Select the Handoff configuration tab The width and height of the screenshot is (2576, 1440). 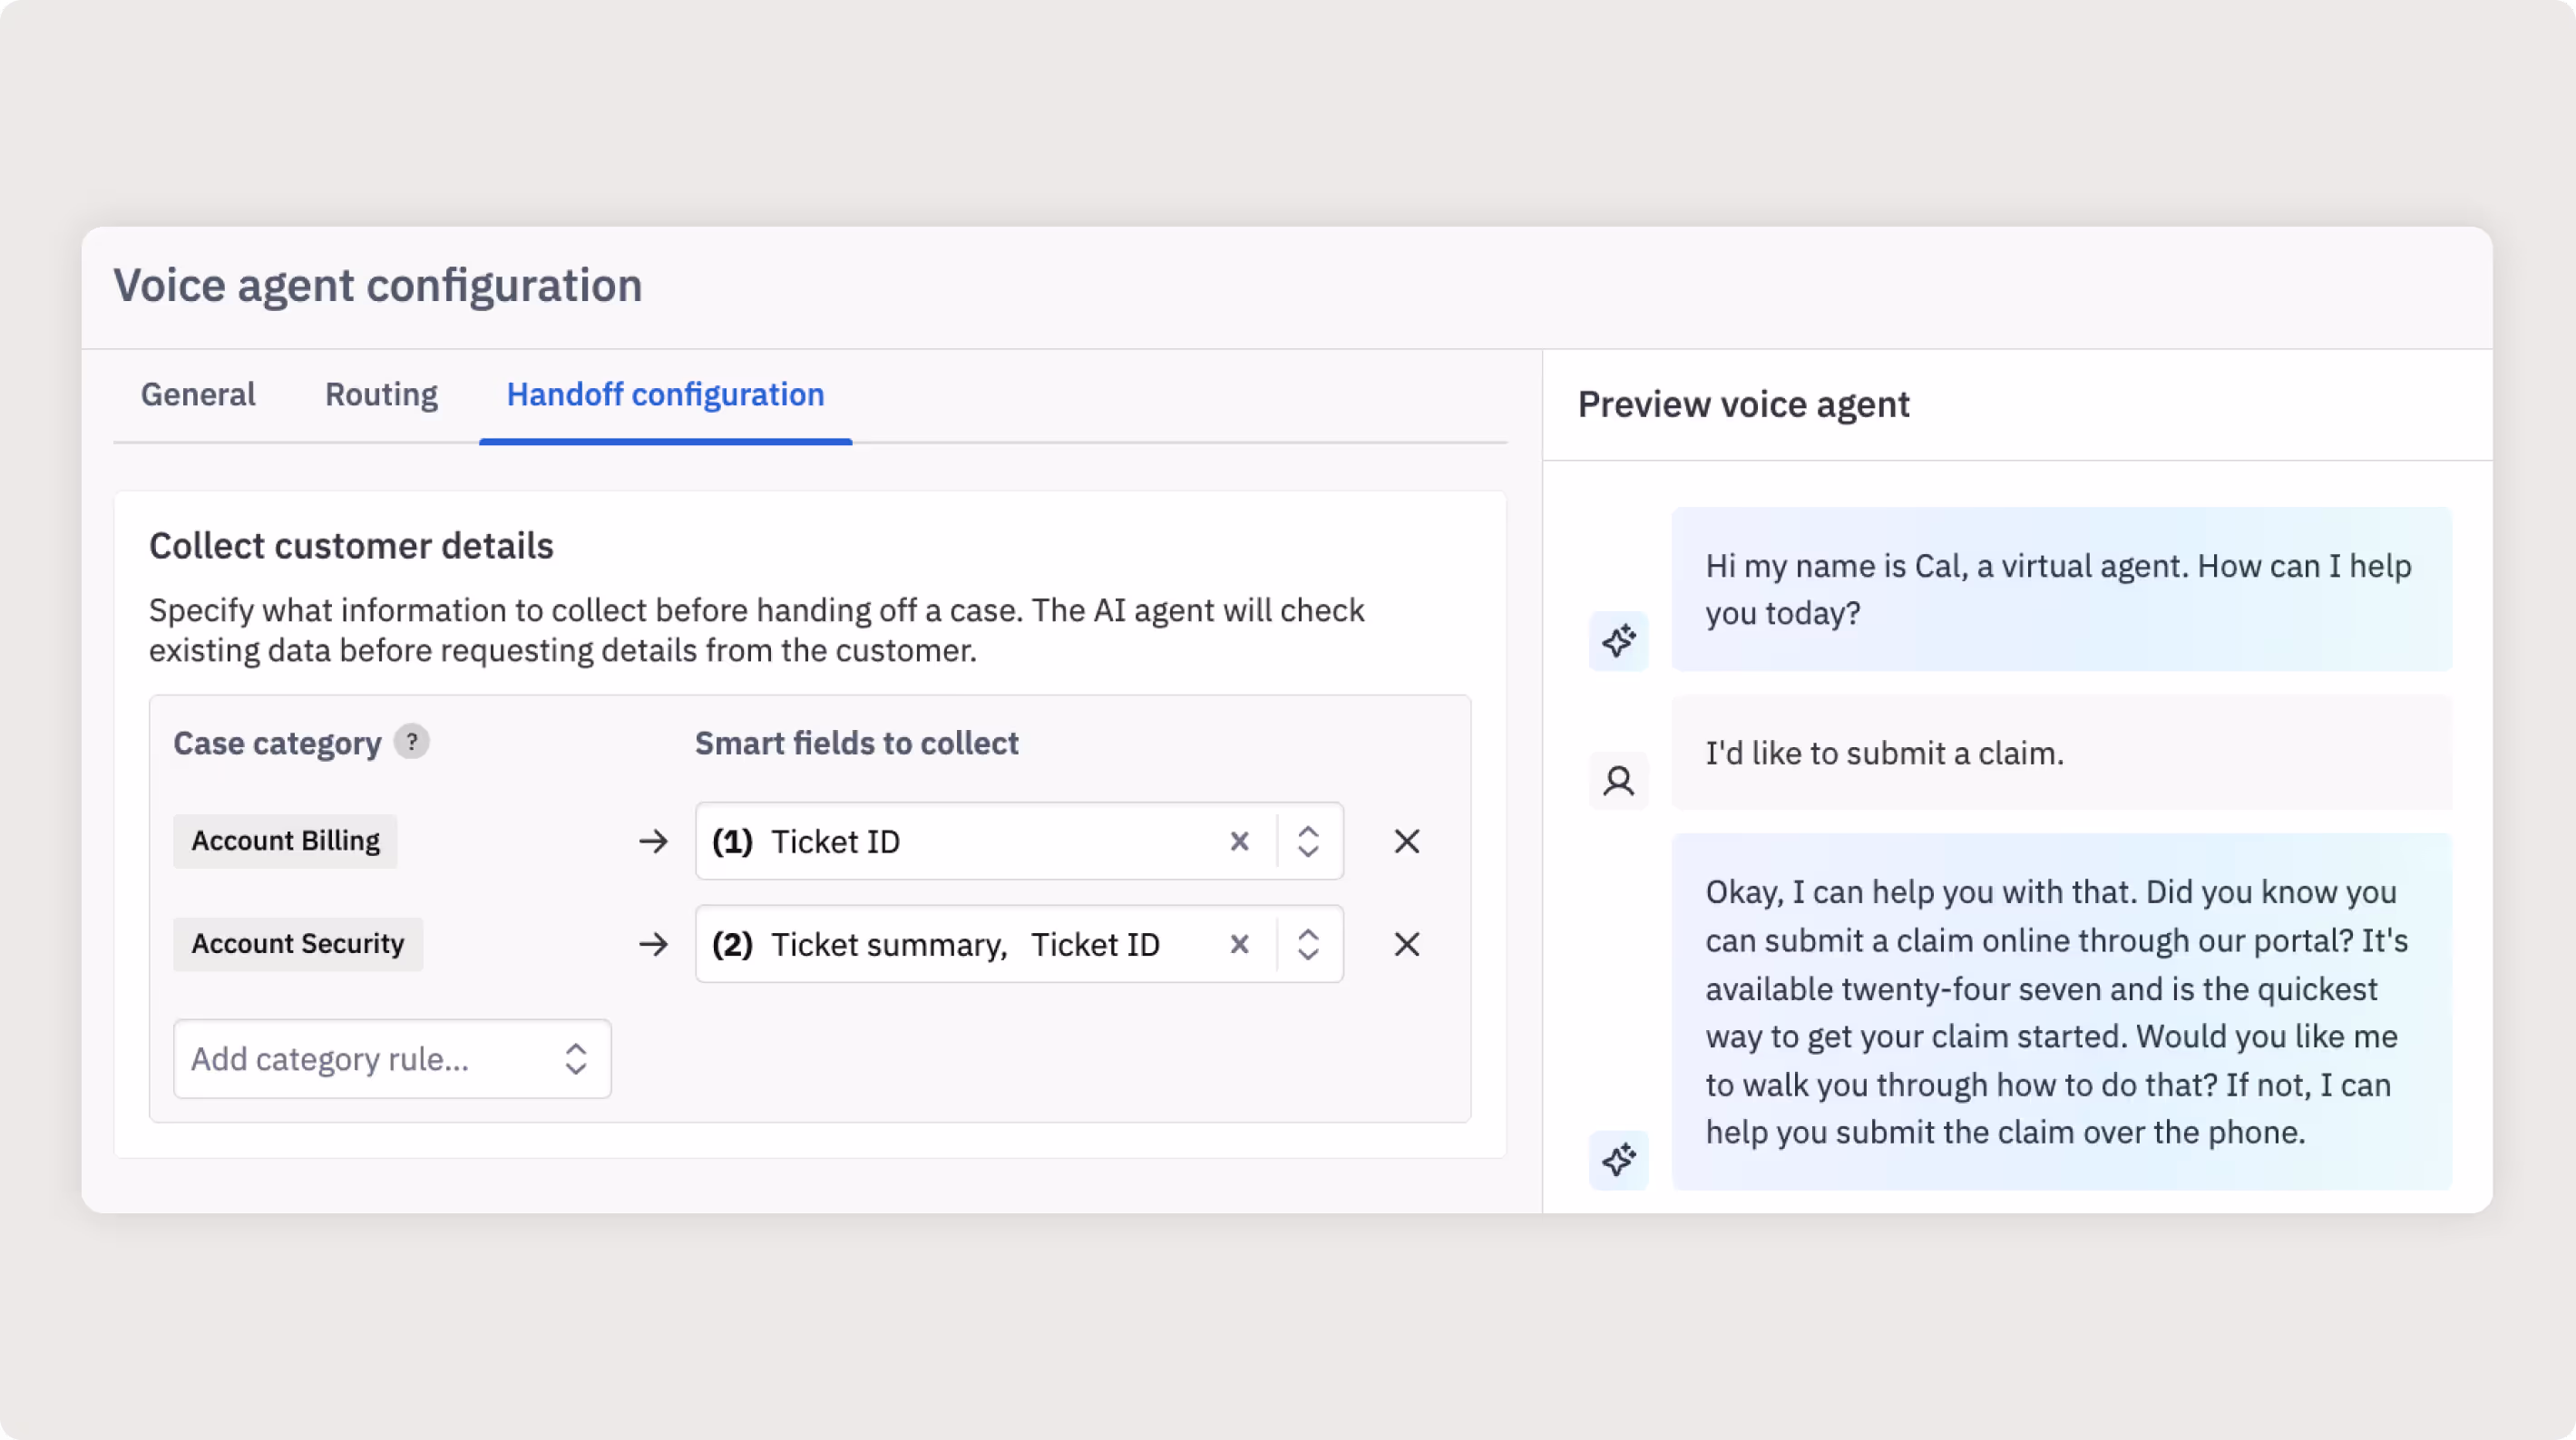[665, 394]
